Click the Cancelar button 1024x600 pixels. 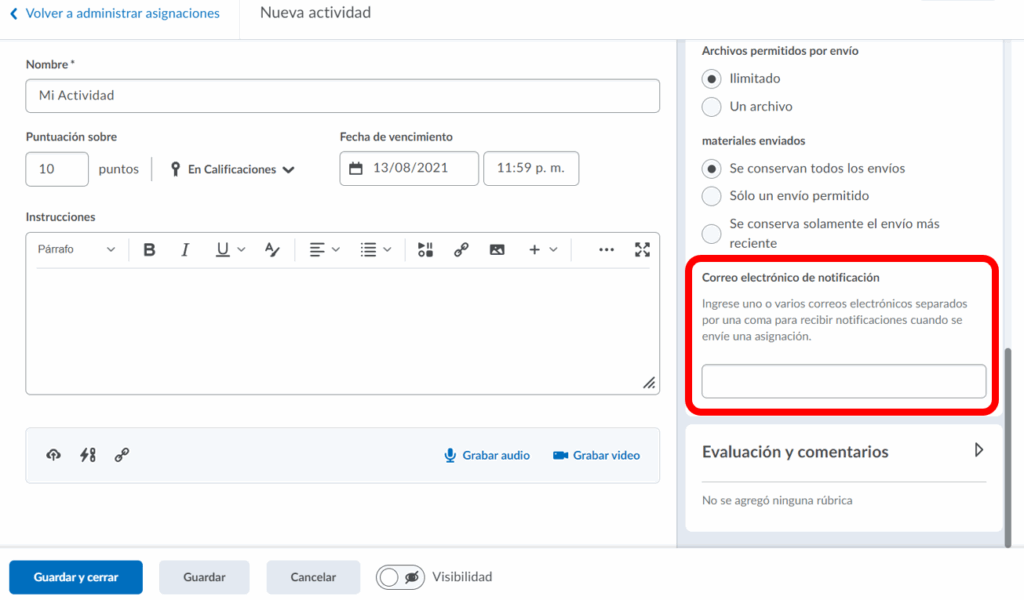click(x=312, y=577)
